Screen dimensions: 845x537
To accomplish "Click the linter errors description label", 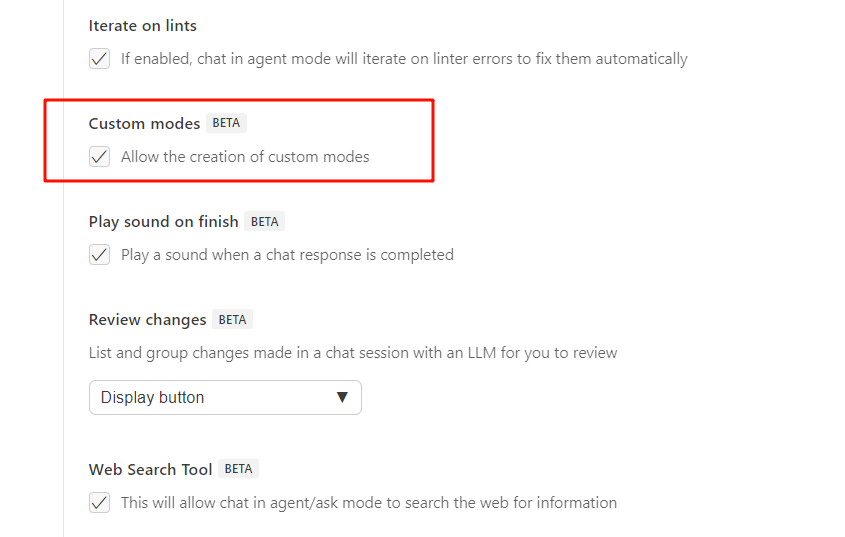I will tap(404, 59).
